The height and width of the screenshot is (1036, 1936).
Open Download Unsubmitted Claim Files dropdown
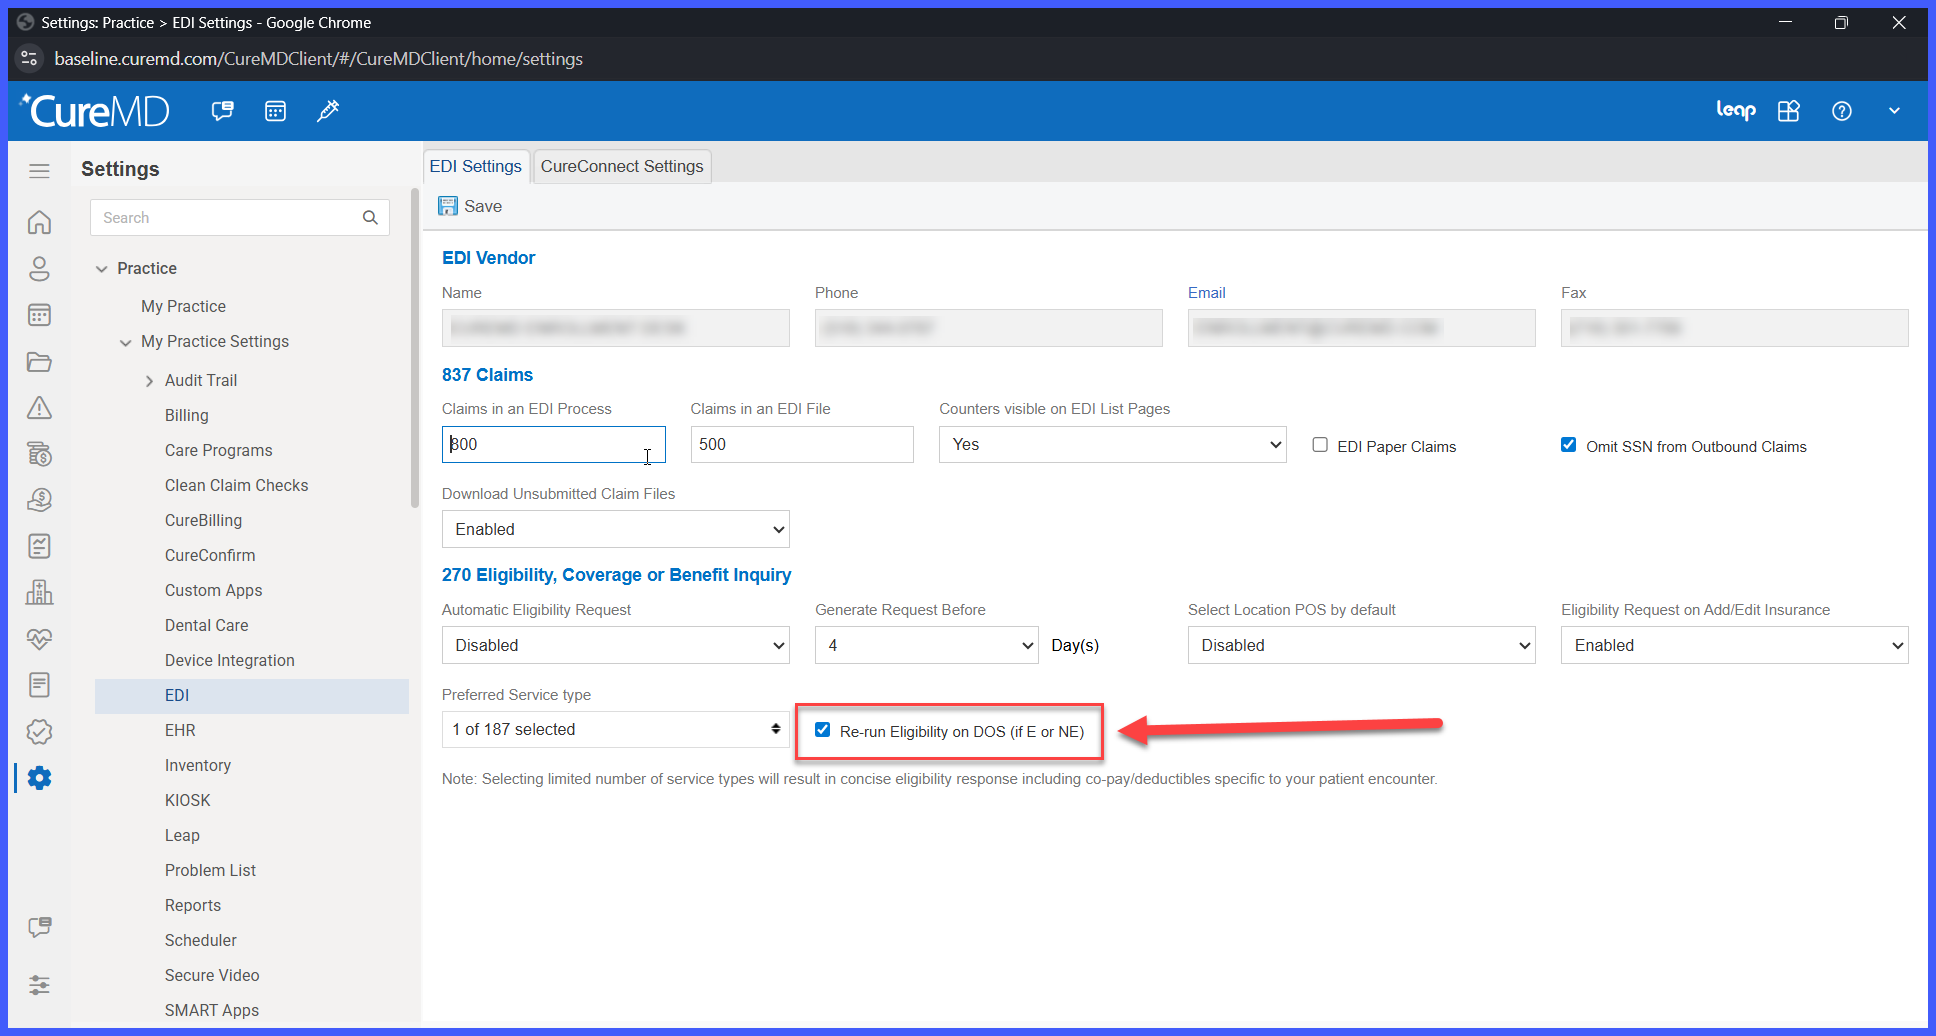point(616,529)
